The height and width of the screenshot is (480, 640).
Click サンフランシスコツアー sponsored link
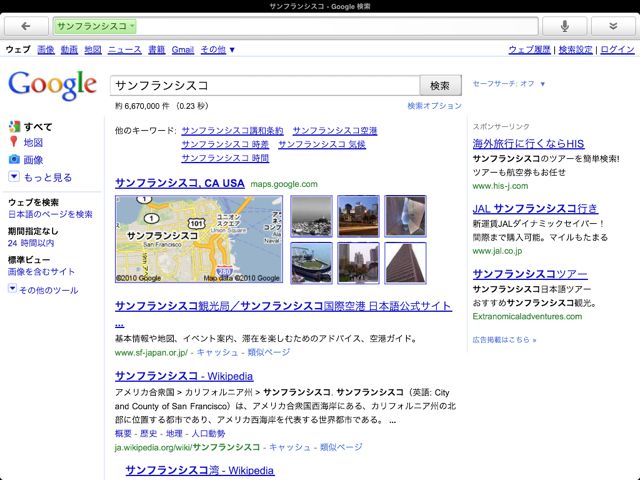pos(530,274)
